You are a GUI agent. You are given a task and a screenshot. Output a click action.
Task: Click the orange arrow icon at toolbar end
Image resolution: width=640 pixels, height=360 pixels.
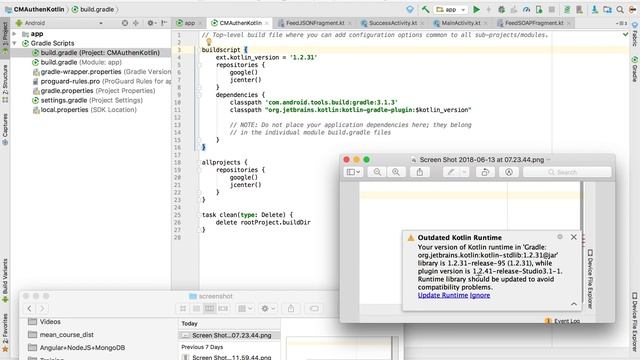click(633, 9)
